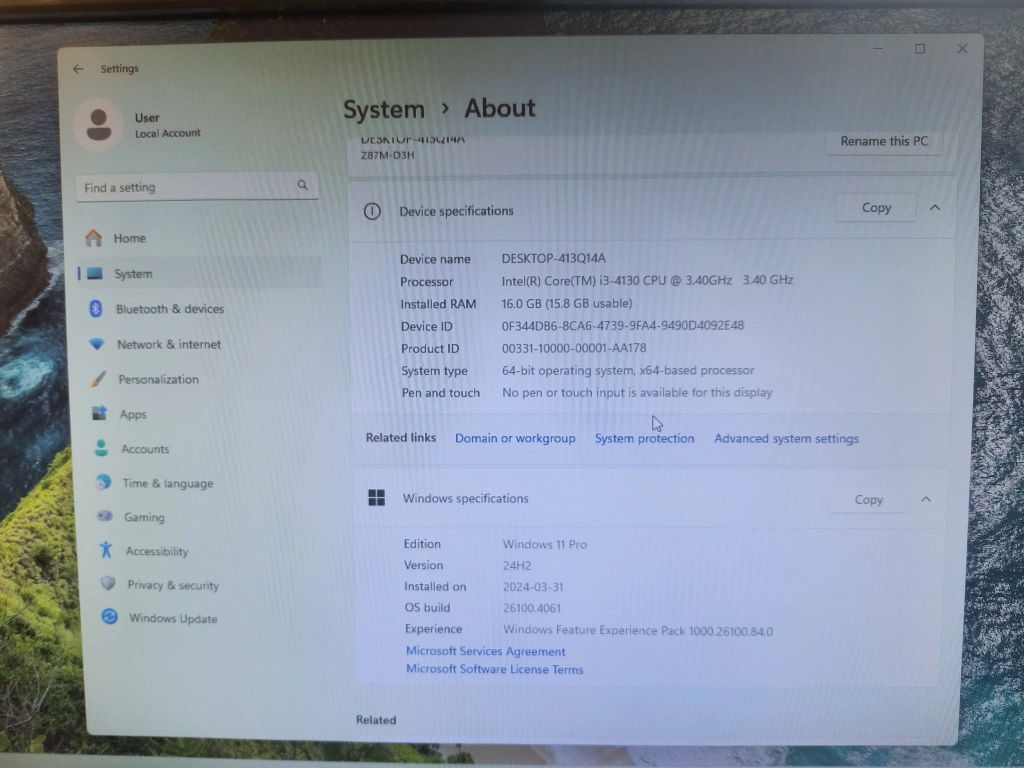Select Bluetooth & devices in sidebar
Screen dimensions: 1024x768
point(170,309)
